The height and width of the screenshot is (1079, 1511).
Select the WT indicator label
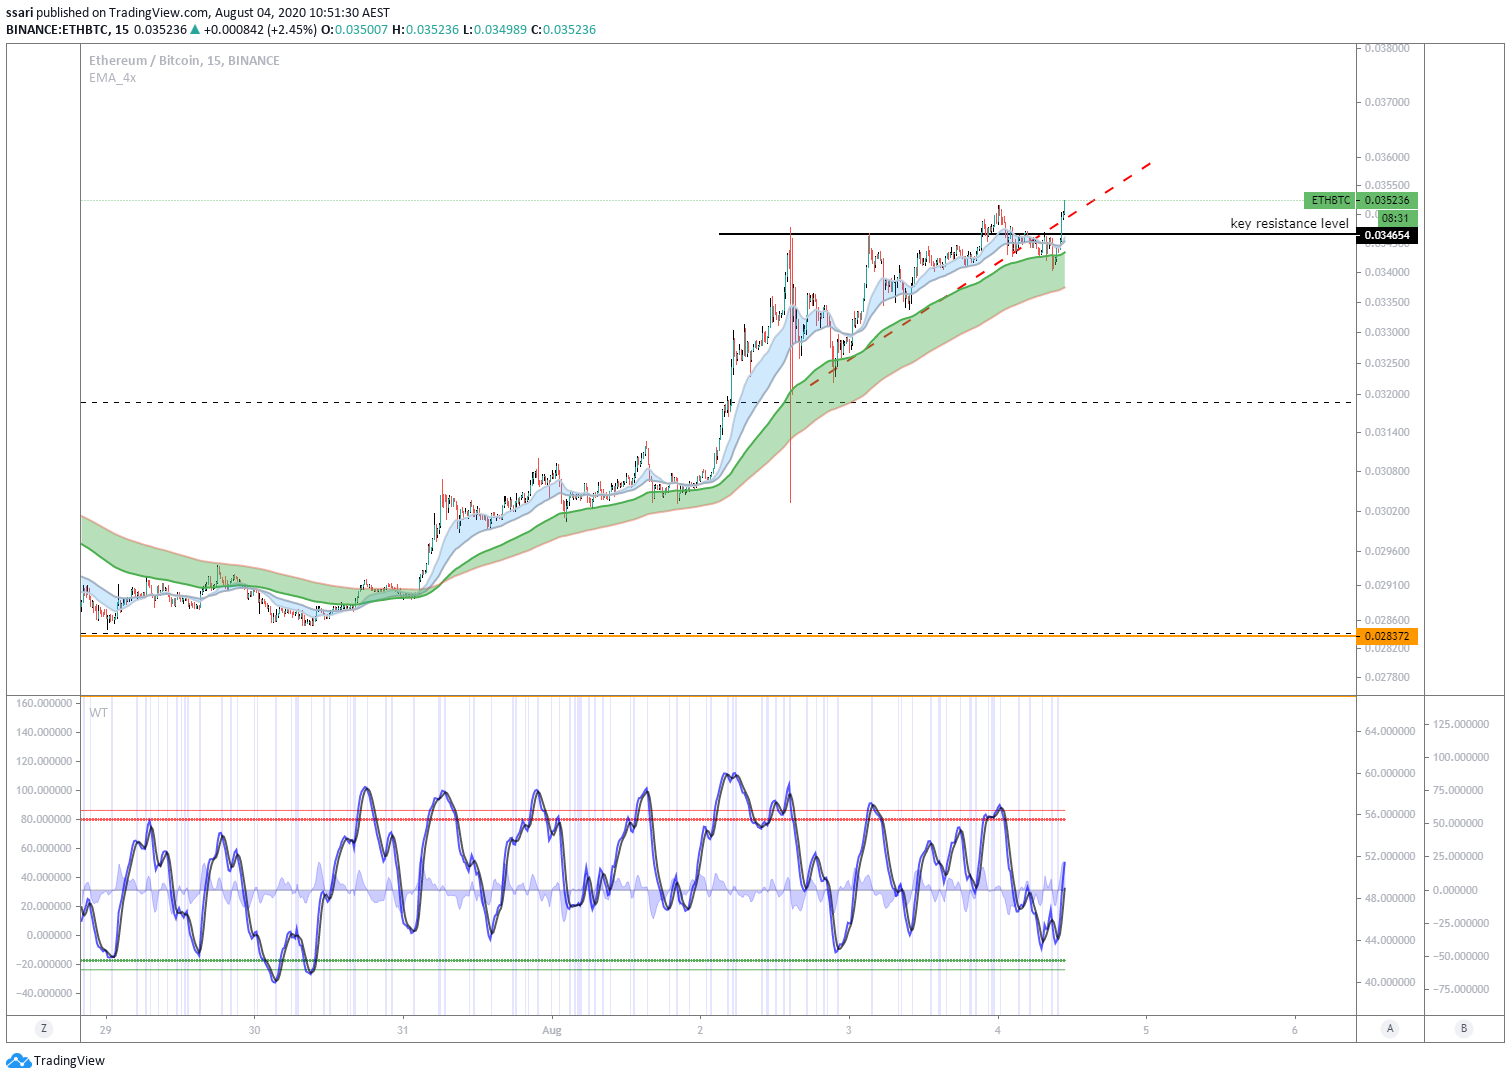pyautogui.click(x=98, y=713)
